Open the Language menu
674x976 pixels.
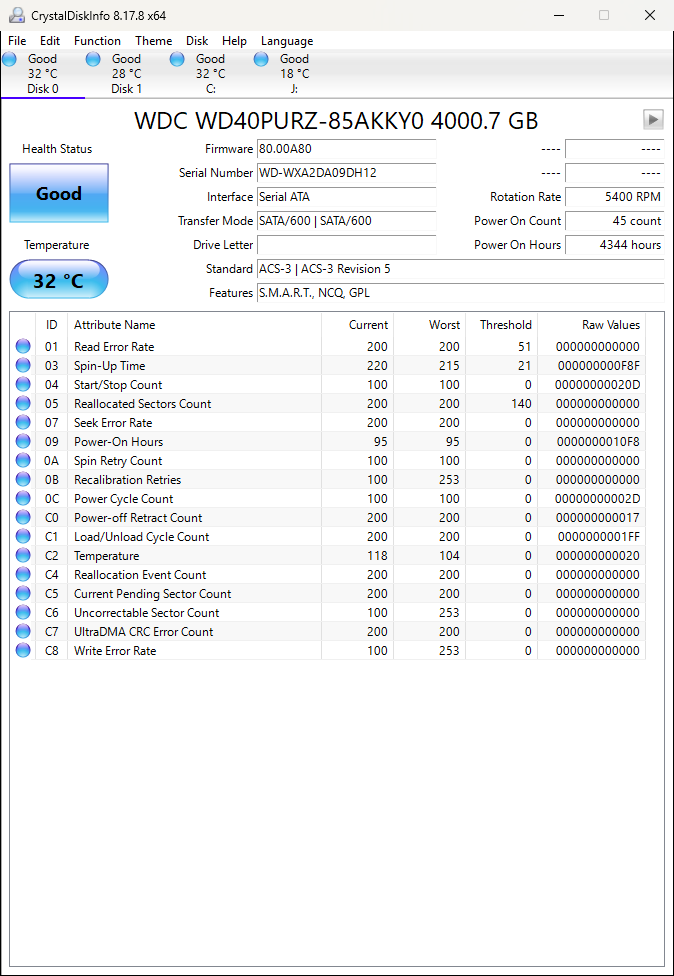(287, 41)
